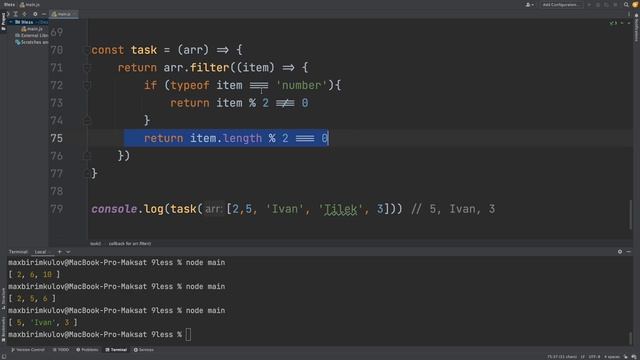Click line number 75 in the gutter
This screenshot has height=360, width=640.
57,138
